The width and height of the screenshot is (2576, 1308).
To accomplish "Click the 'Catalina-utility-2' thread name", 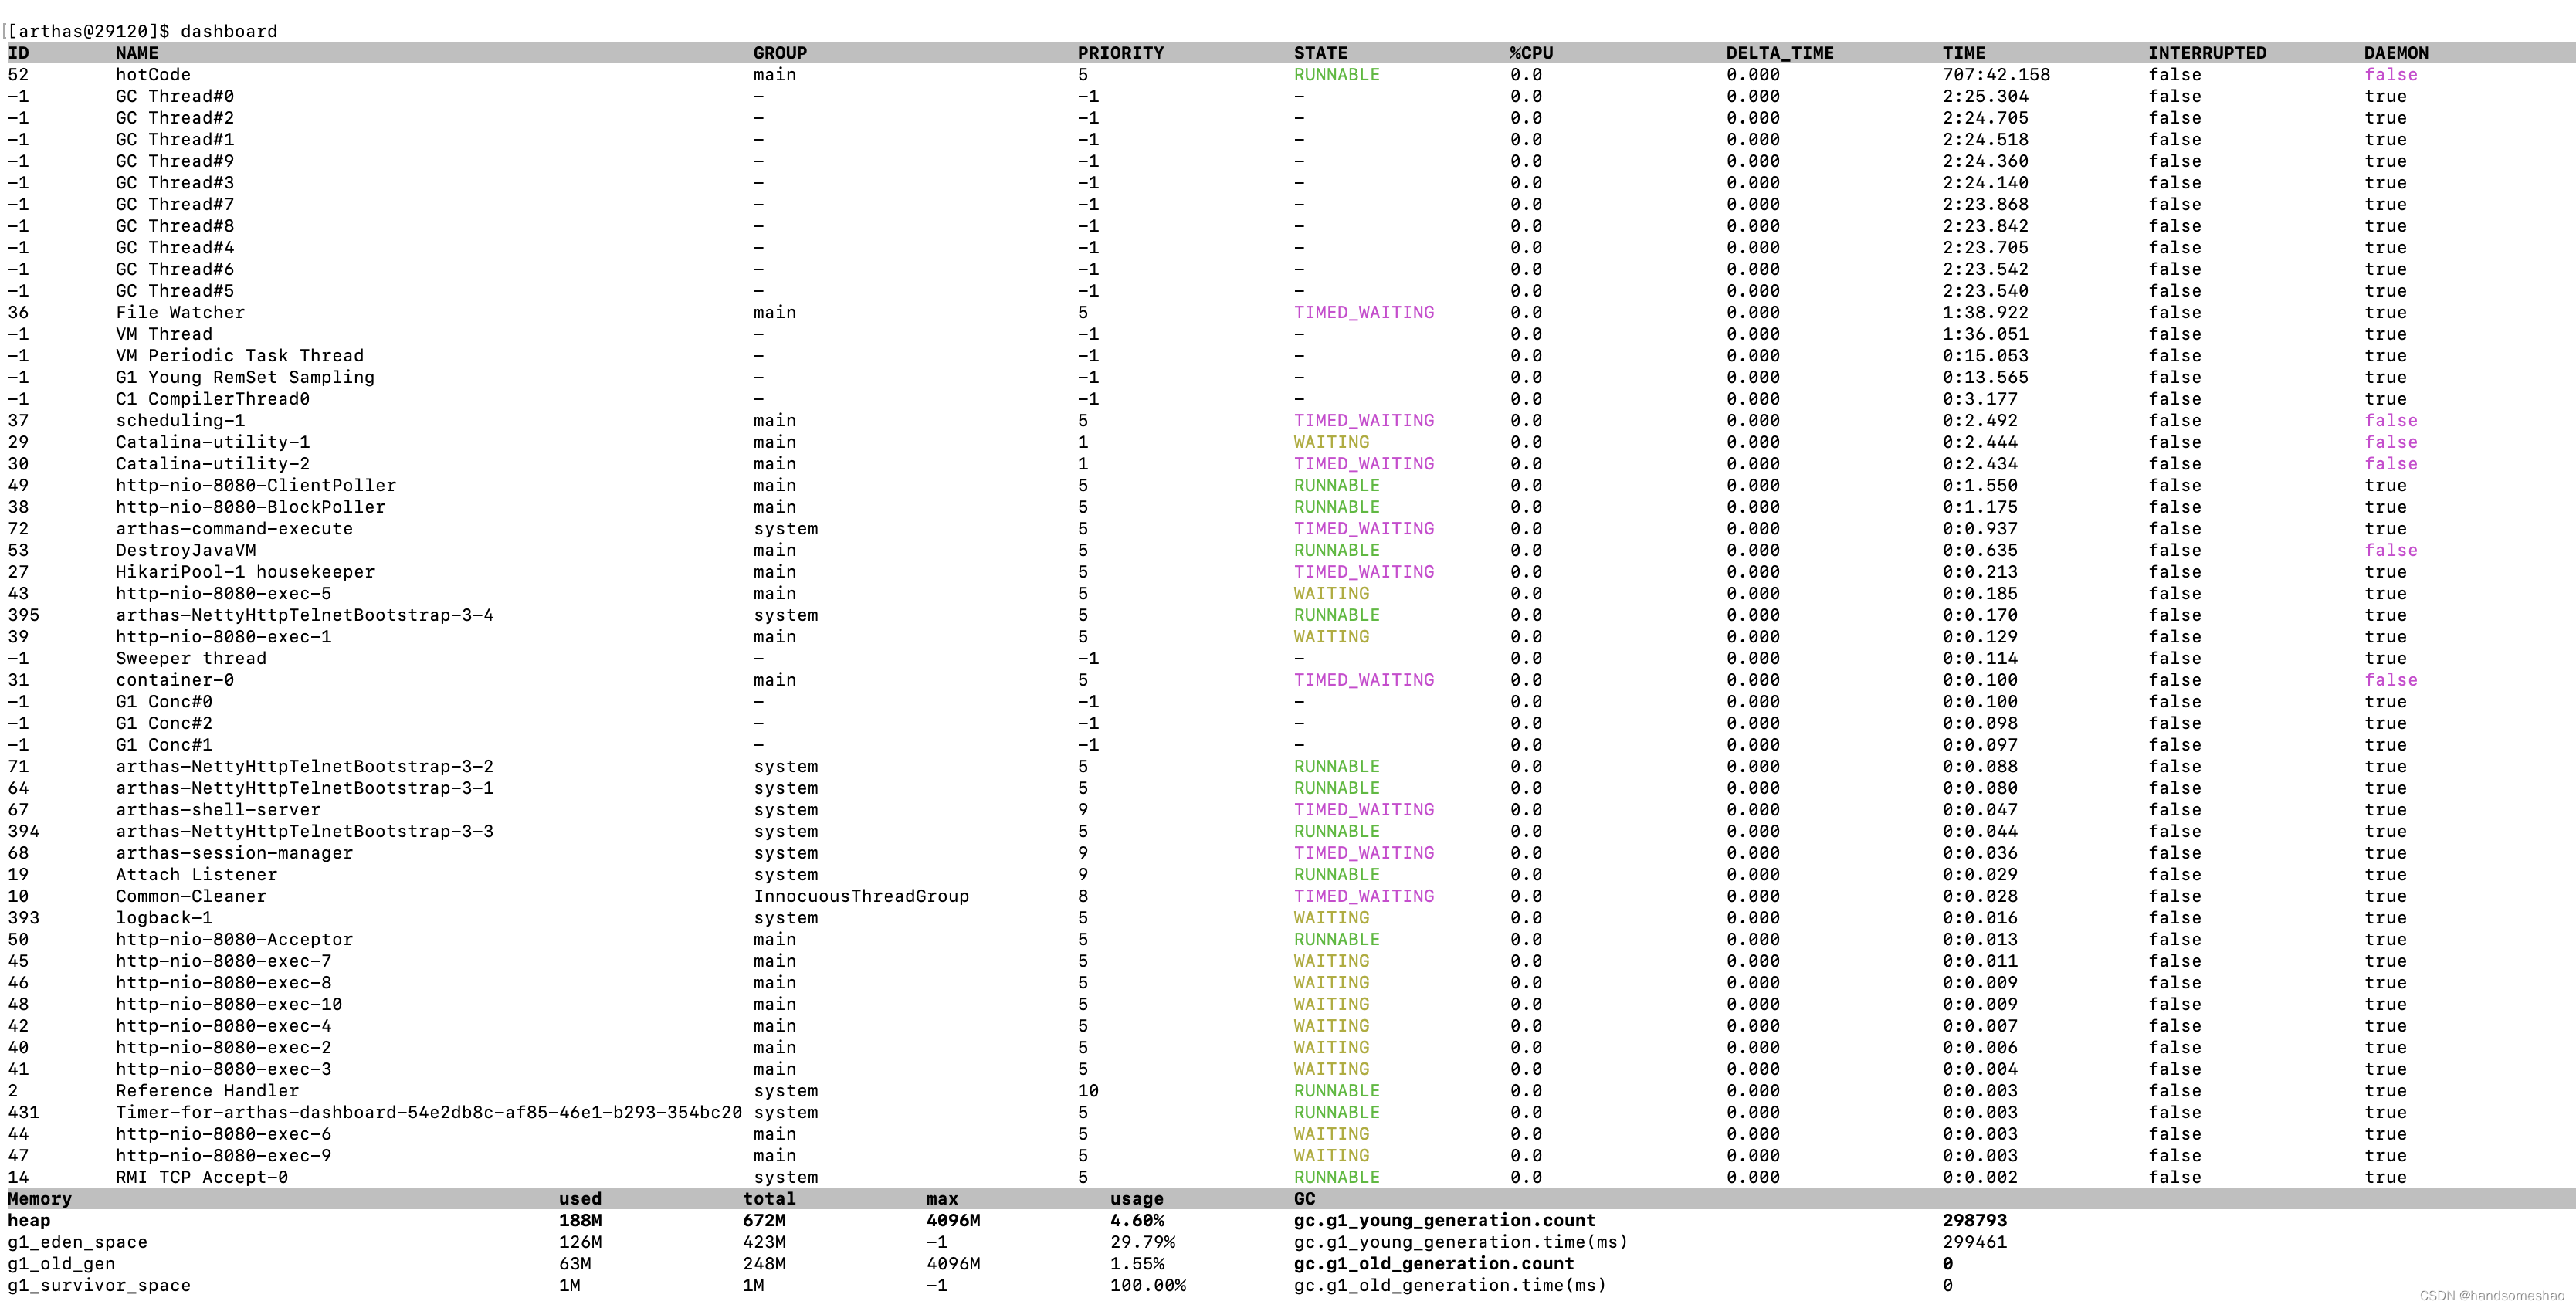I will pyautogui.click(x=213, y=464).
